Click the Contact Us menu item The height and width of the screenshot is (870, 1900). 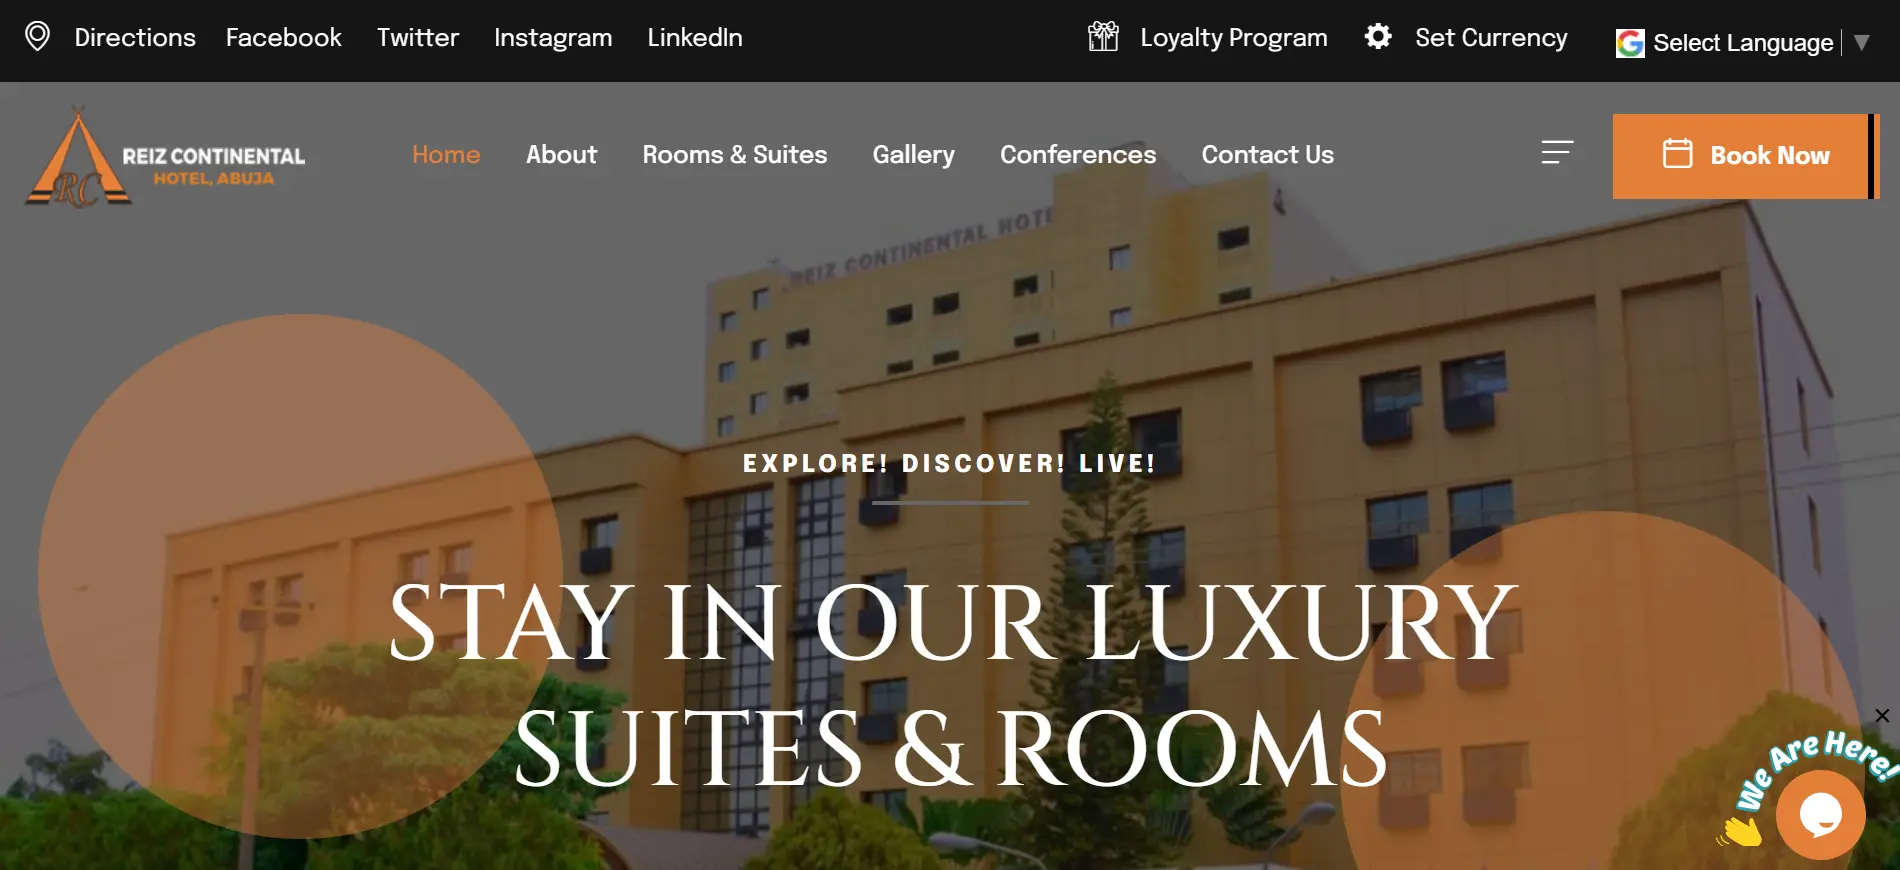tap(1267, 155)
